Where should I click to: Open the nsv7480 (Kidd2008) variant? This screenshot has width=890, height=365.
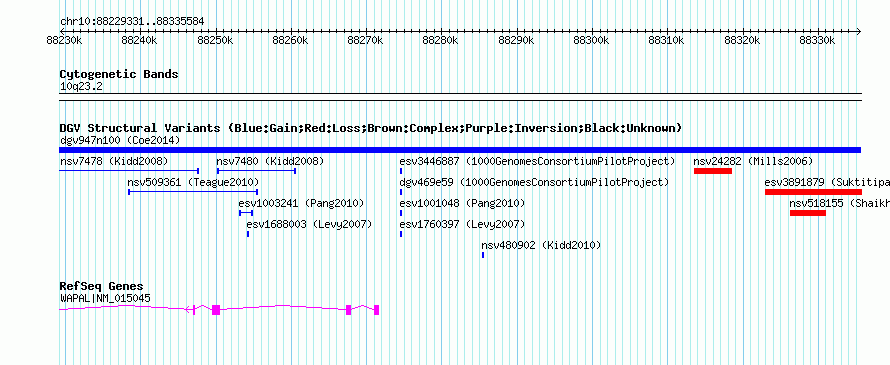pos(270,161)
